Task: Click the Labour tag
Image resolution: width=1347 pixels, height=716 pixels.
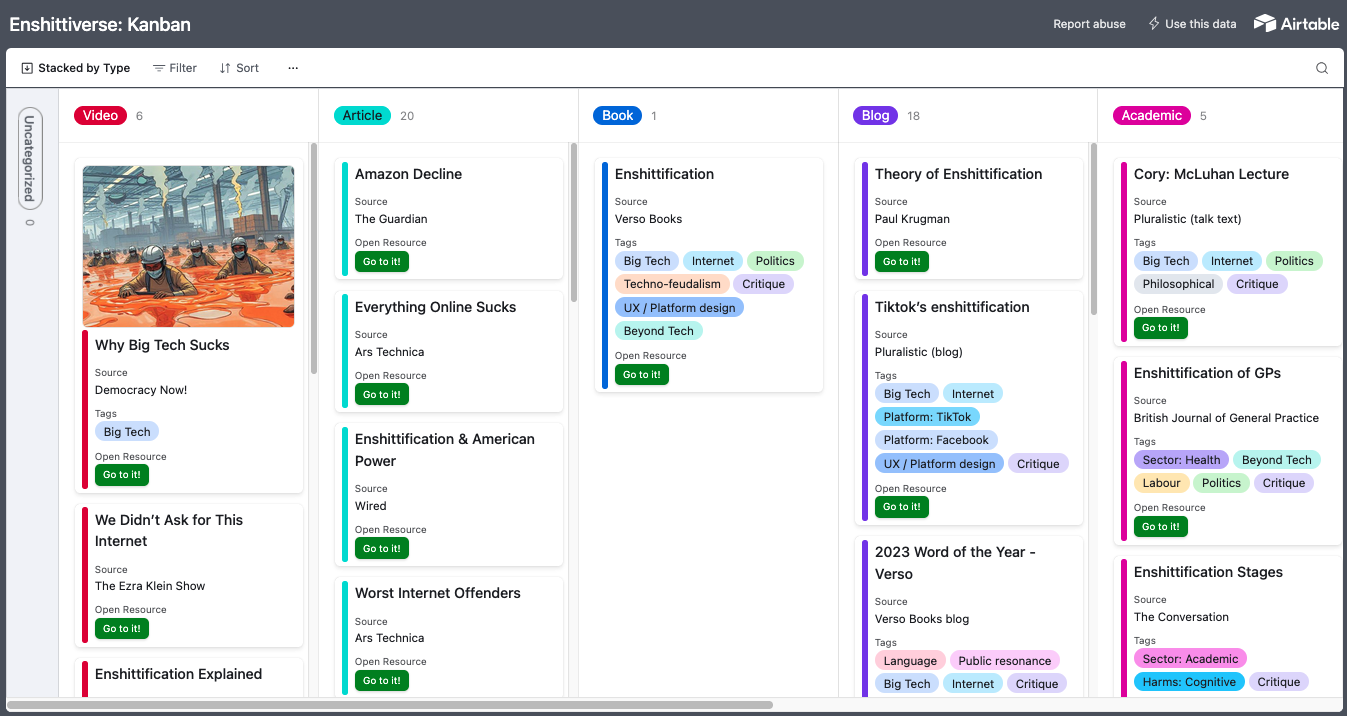Action: click(1161, 483)
